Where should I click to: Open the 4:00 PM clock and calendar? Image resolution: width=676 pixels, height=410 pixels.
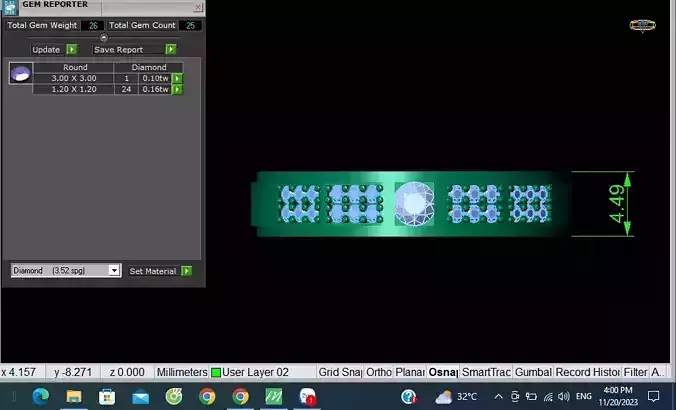point(618,396)
